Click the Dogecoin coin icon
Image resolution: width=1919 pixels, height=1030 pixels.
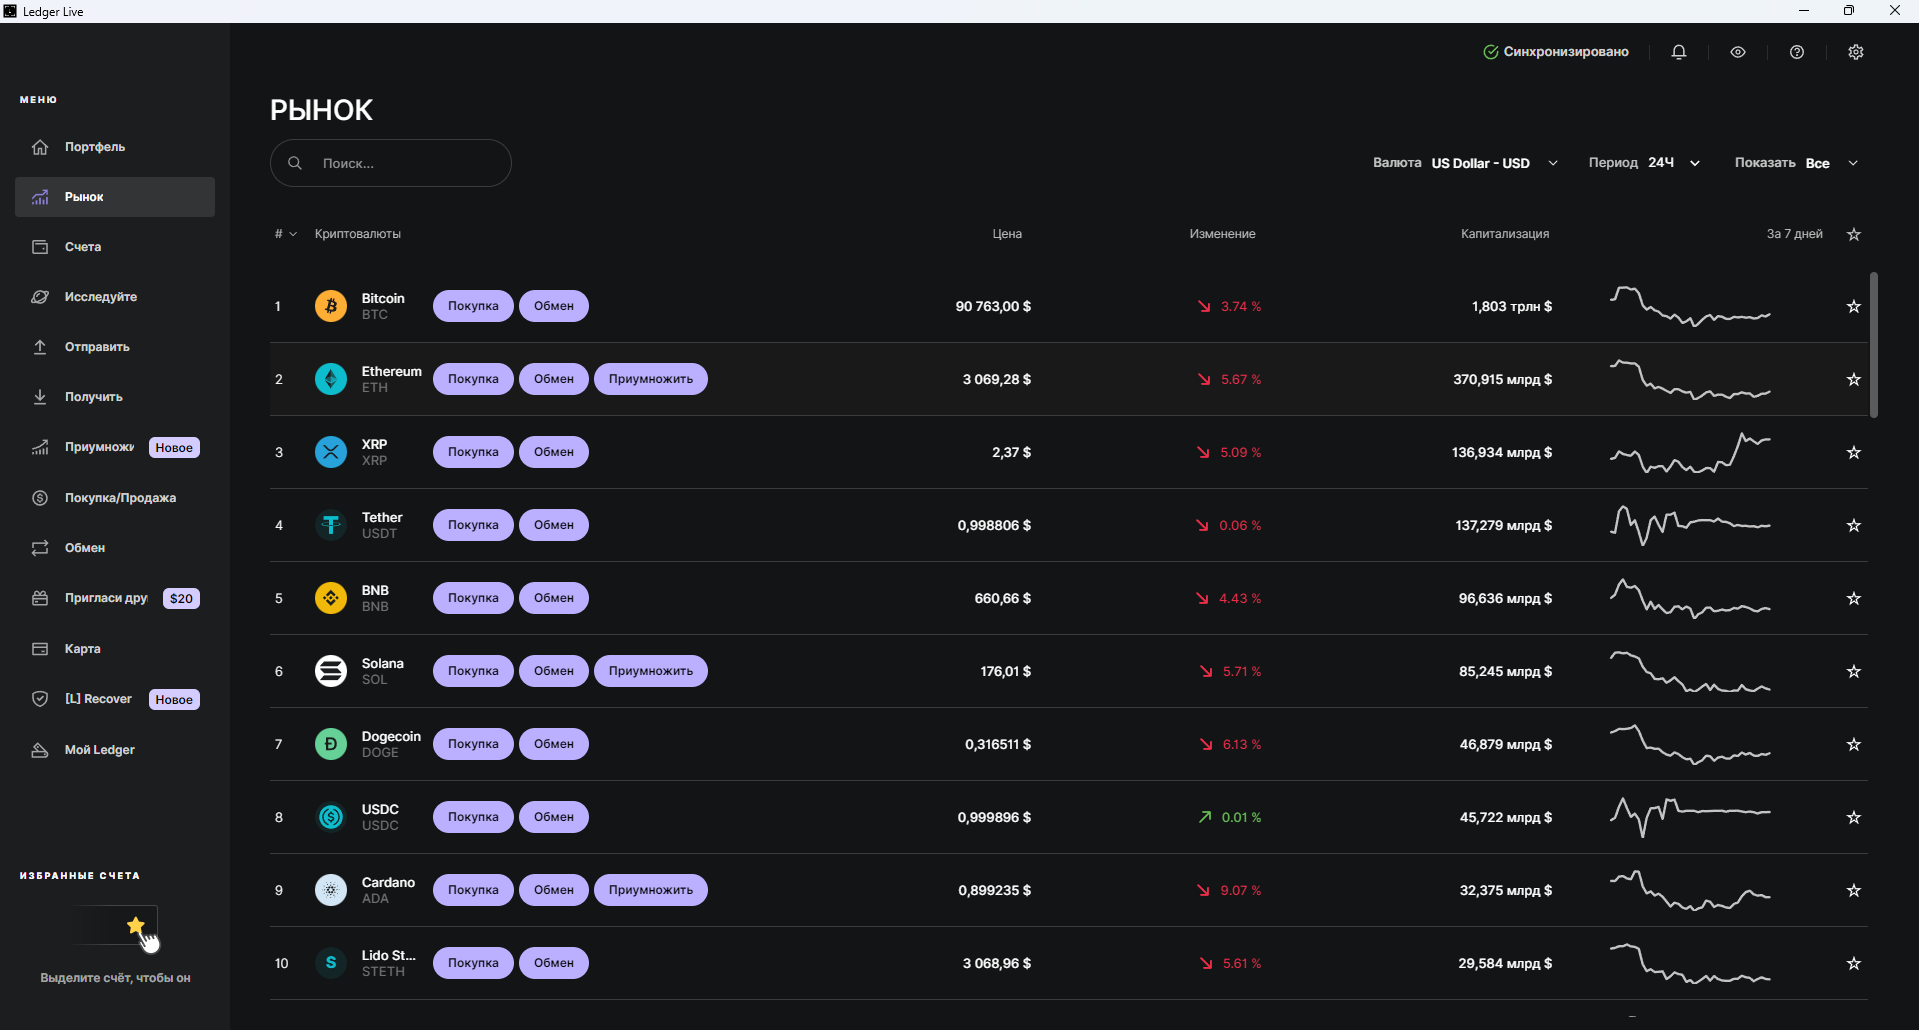pos(331,744)
